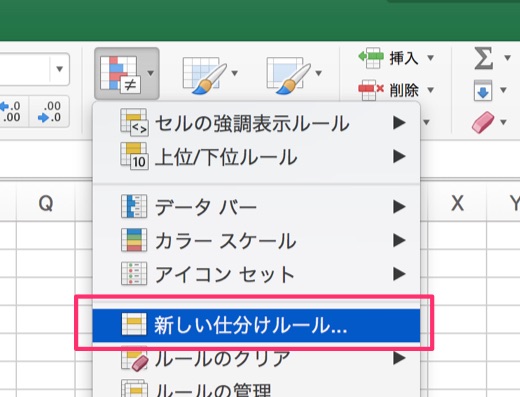Click arrow beside 上位/下位ルール
The width and height of the screenshot is (520, 397).
(x=399, y=156)
